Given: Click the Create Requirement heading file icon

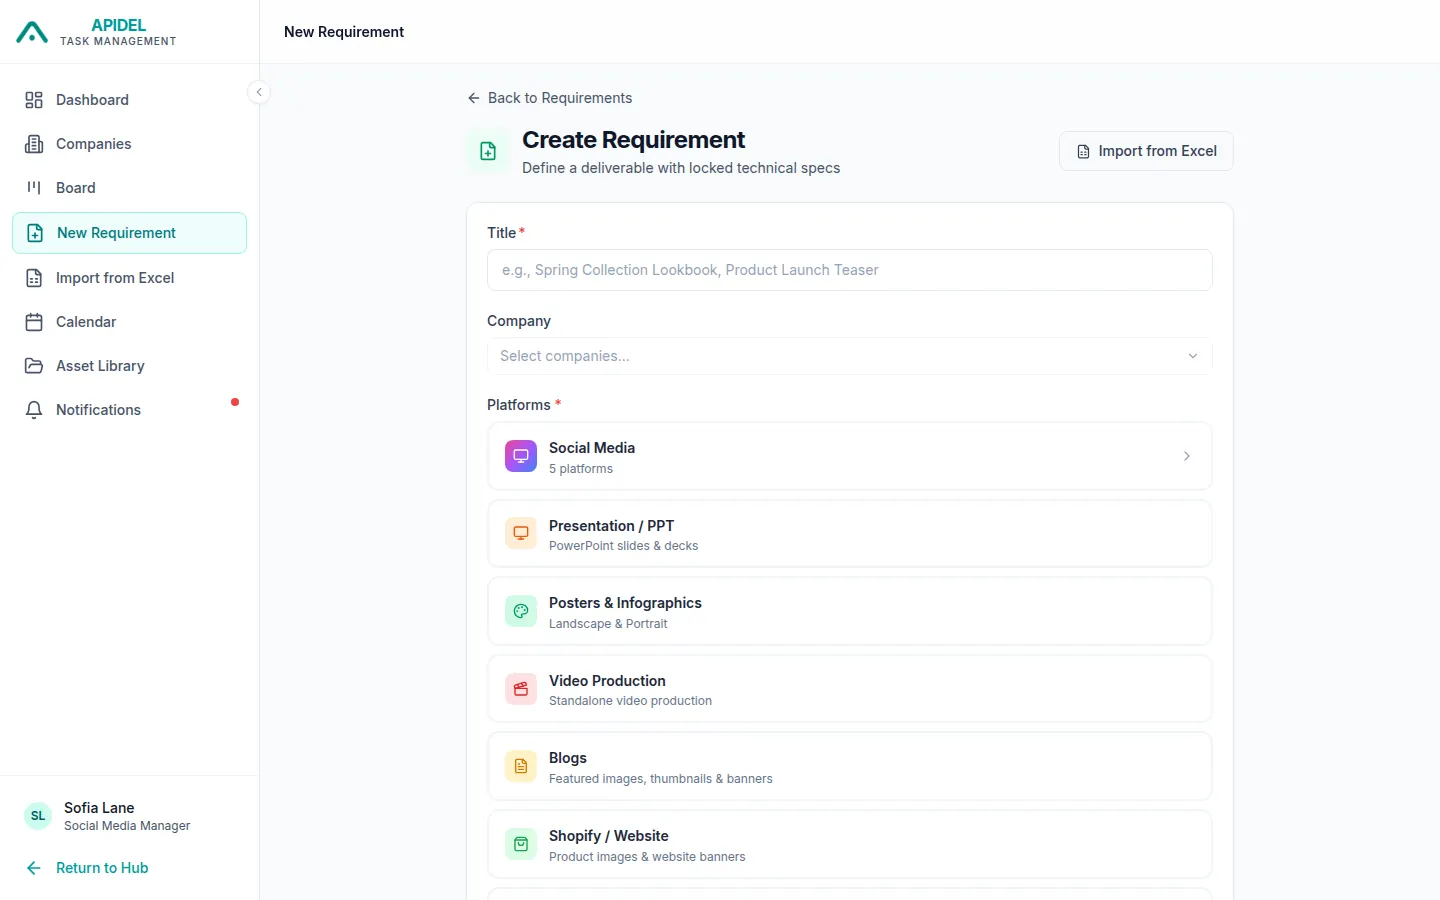Looking at the screenshot, I should click(488, 151).
